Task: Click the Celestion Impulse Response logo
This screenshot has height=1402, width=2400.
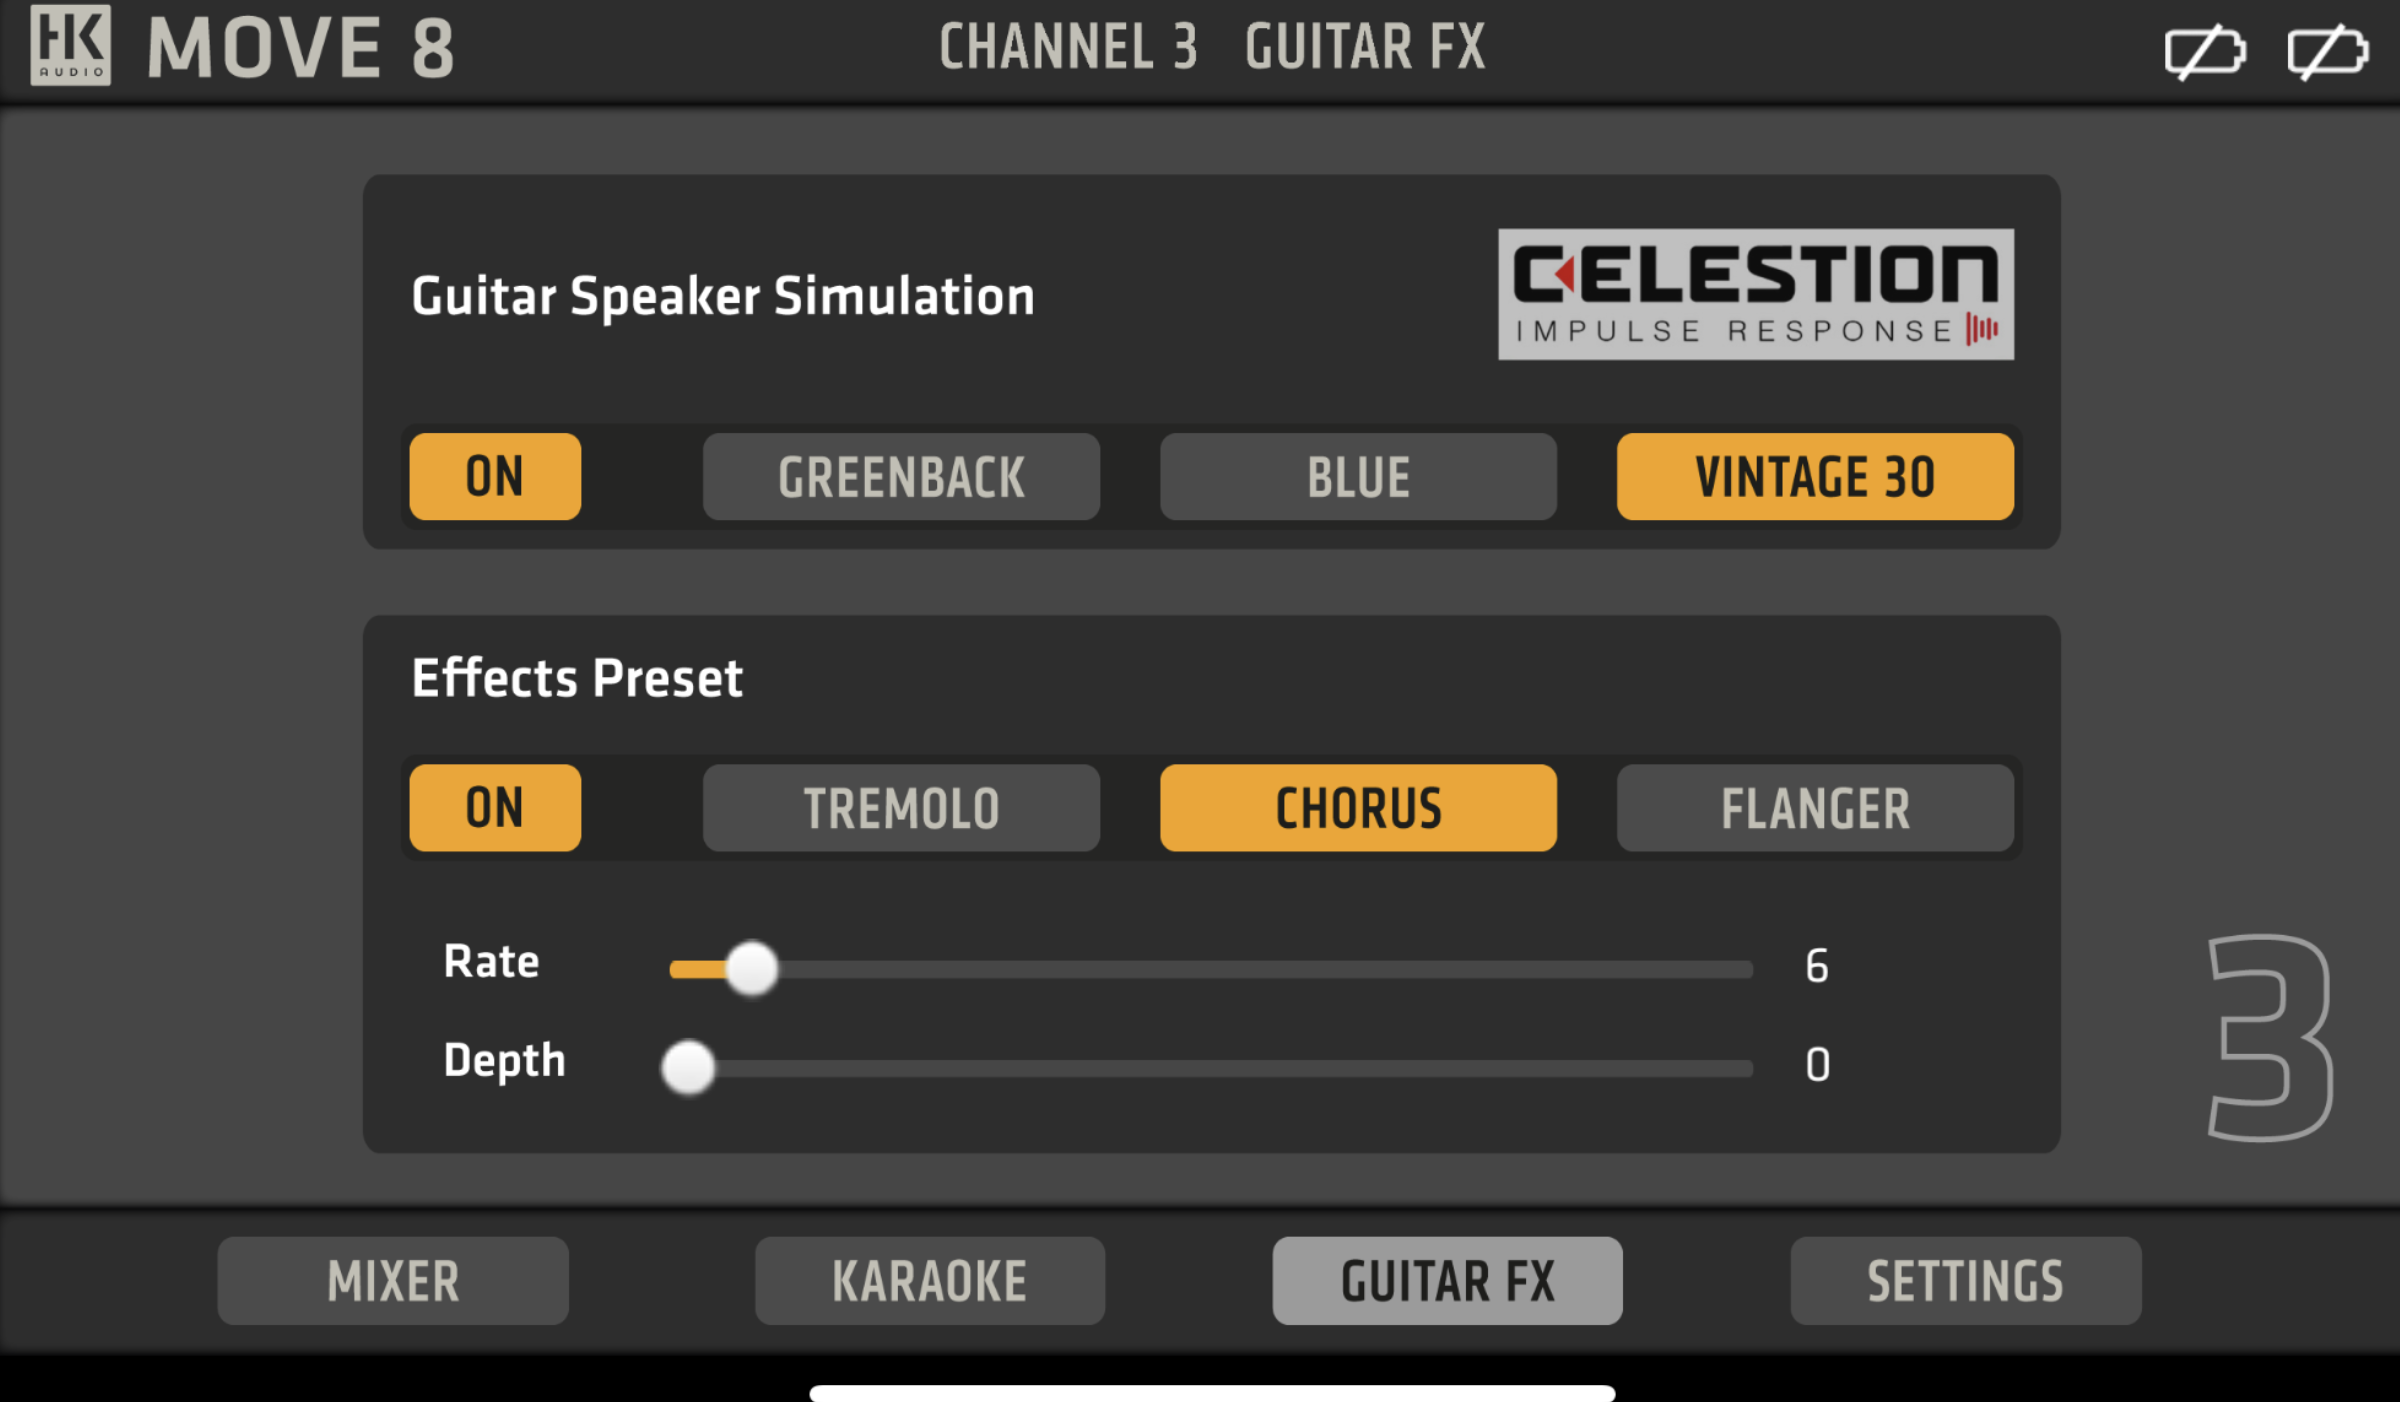Action: point(1756,294)
